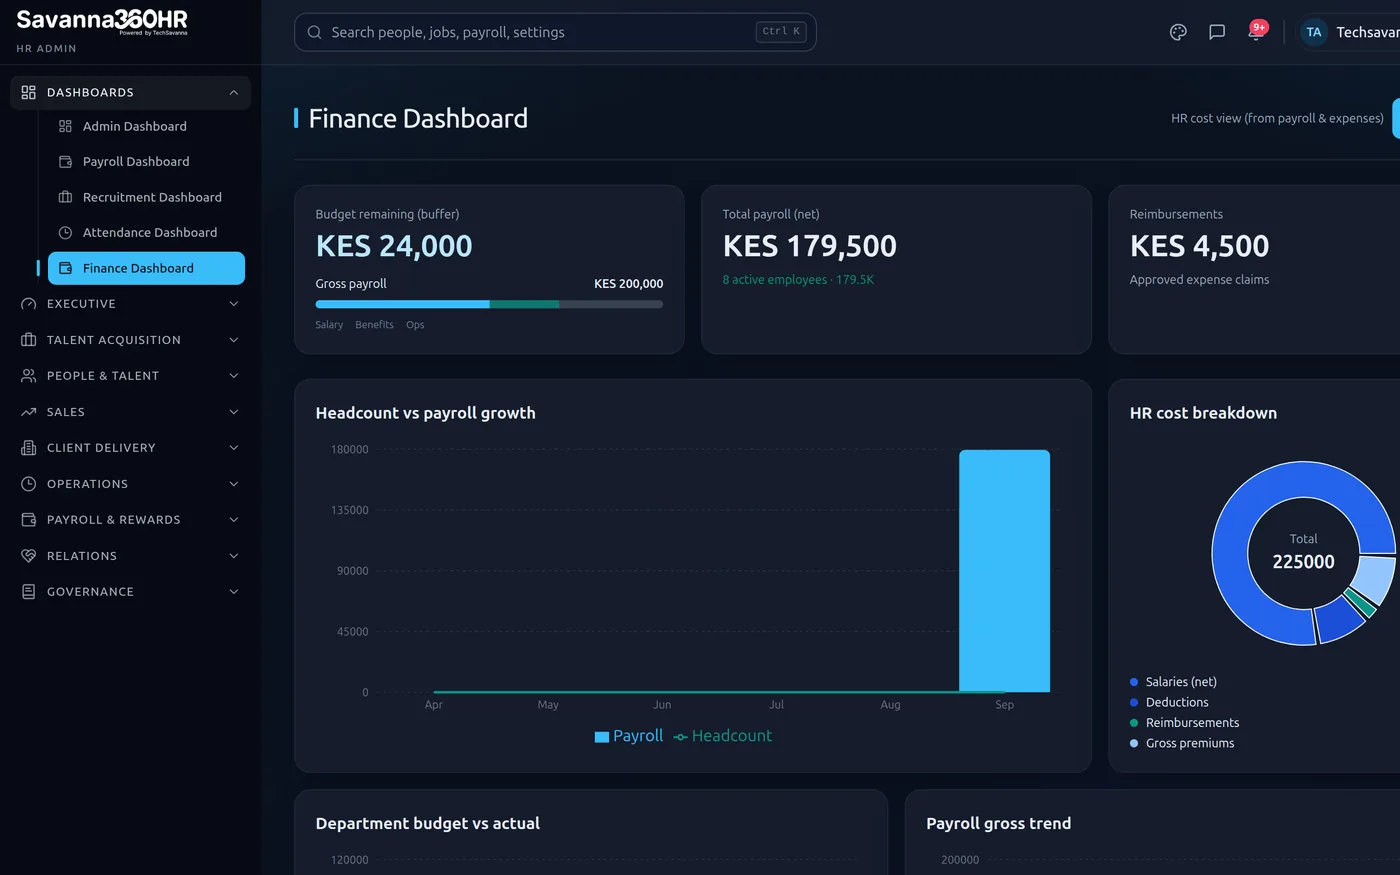The image size is (1400, 875).
Task: Toggle Gross premiums legend entry
Action: coord(1182,743)
